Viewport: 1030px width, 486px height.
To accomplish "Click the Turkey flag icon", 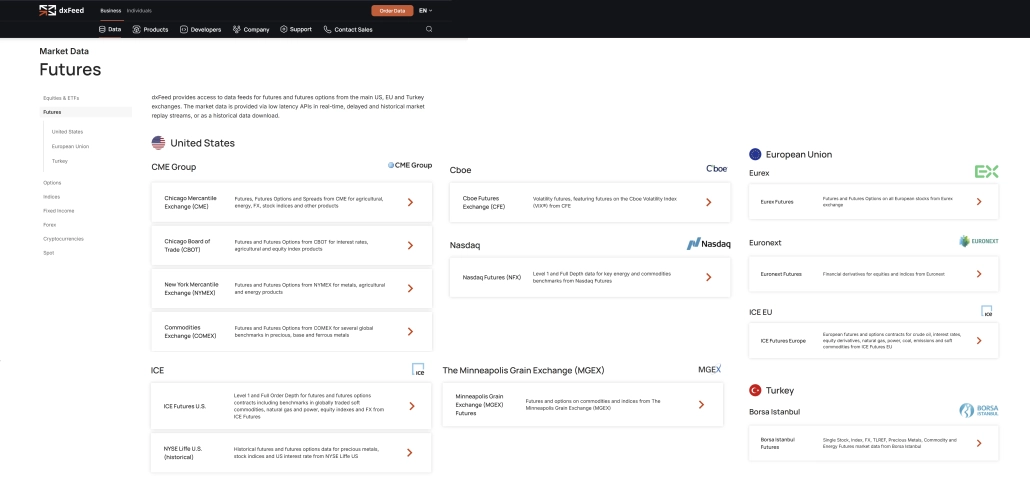I will coord(755,390).
